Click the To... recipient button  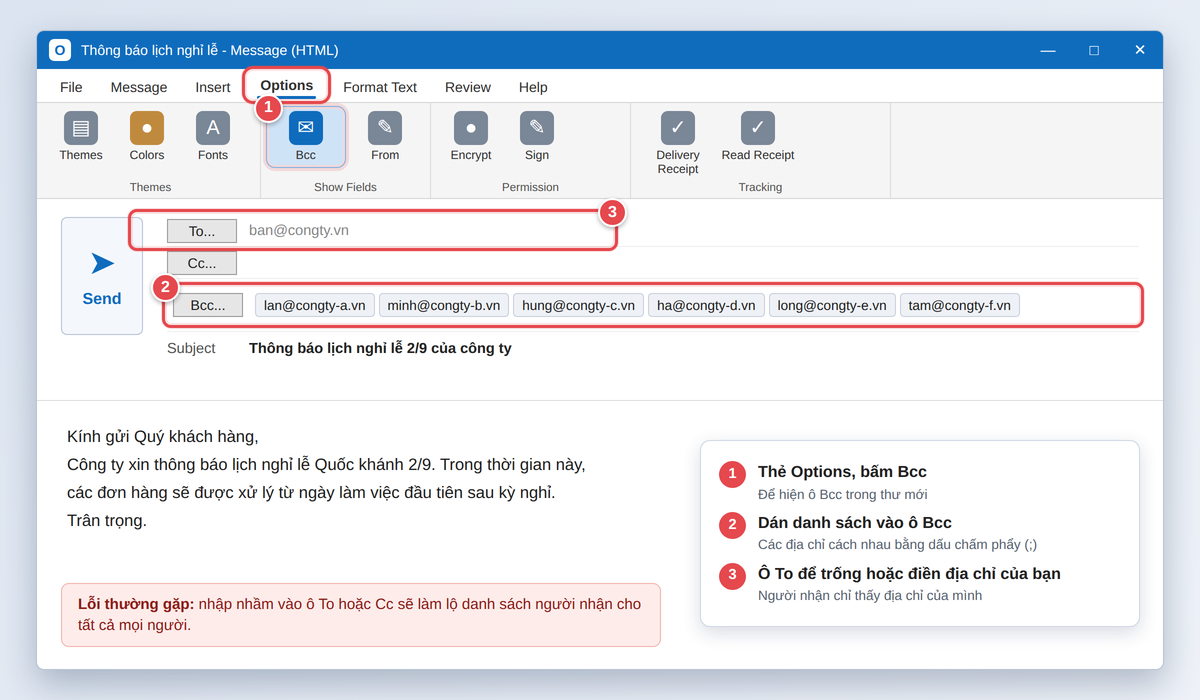click(202, 231)
